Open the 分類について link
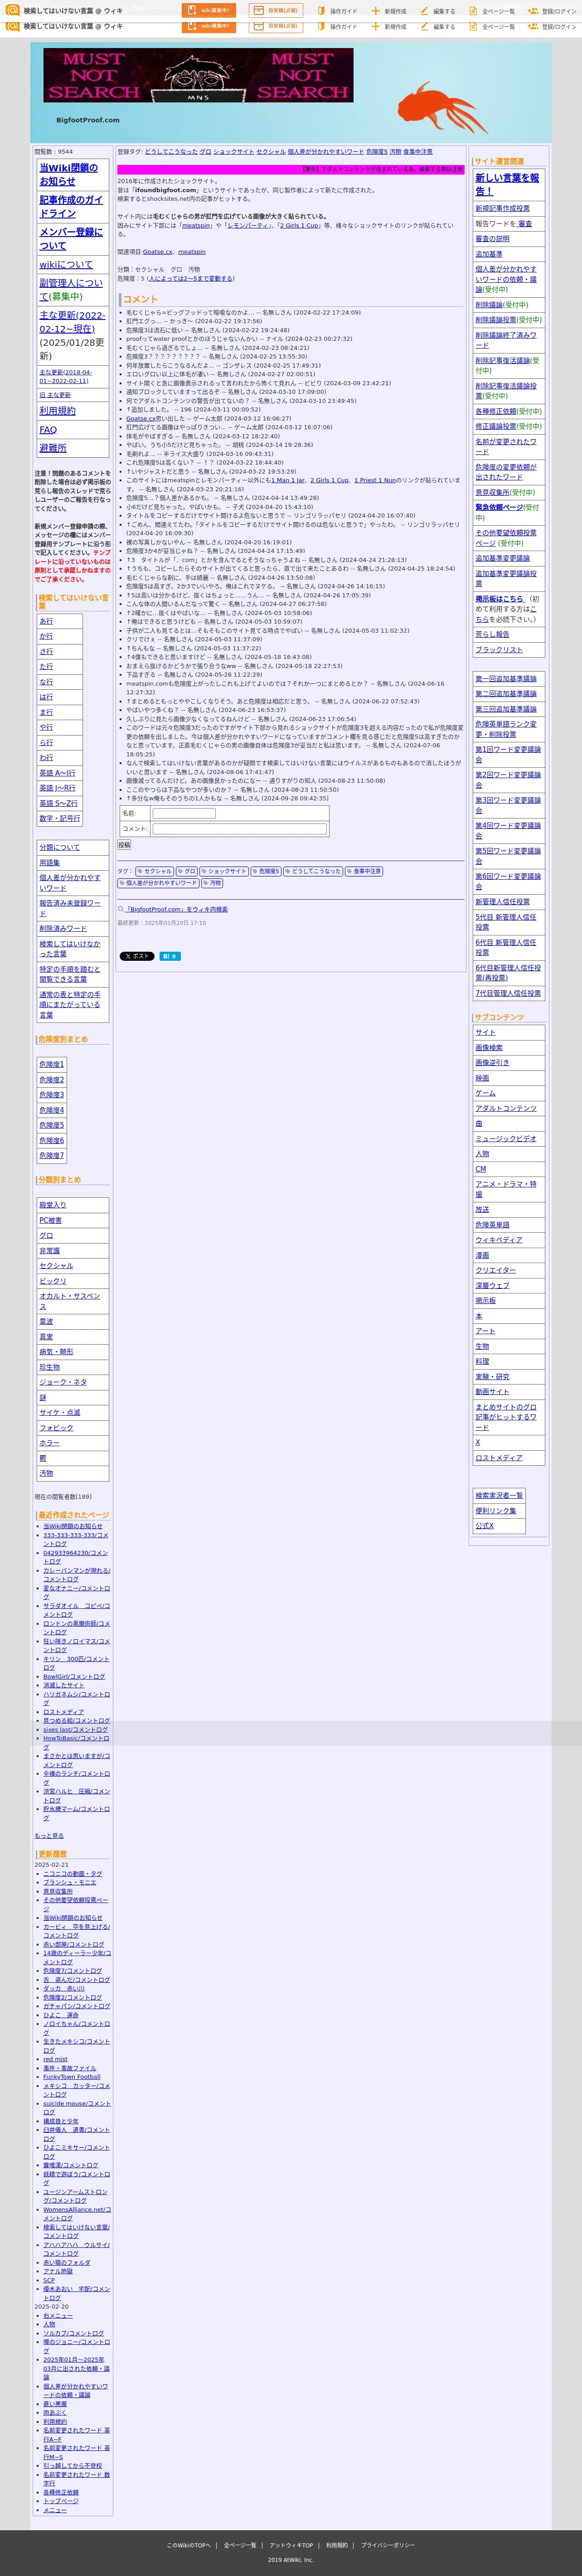 tap(59, 847)
